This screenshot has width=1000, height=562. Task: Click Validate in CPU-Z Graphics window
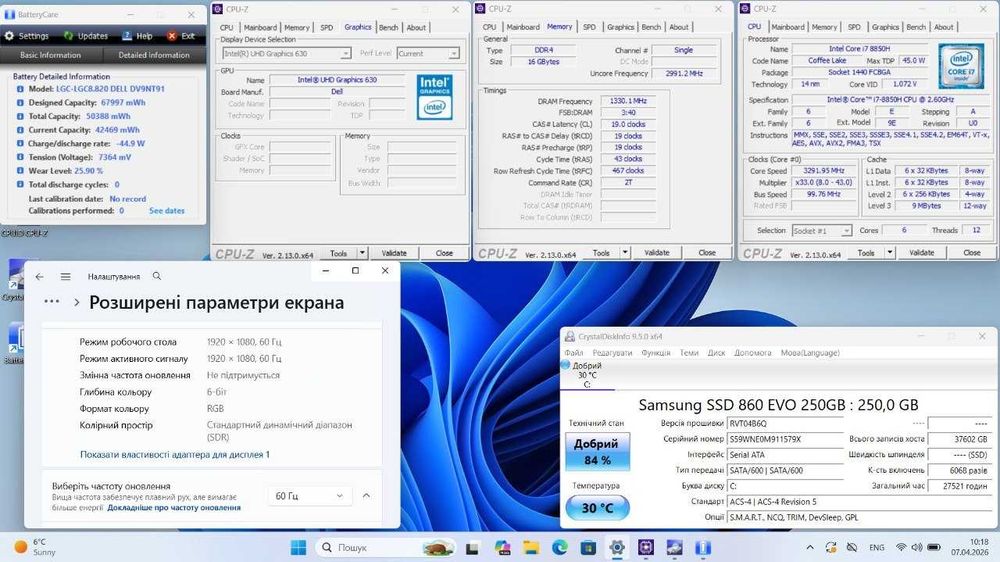coord(393,253)
